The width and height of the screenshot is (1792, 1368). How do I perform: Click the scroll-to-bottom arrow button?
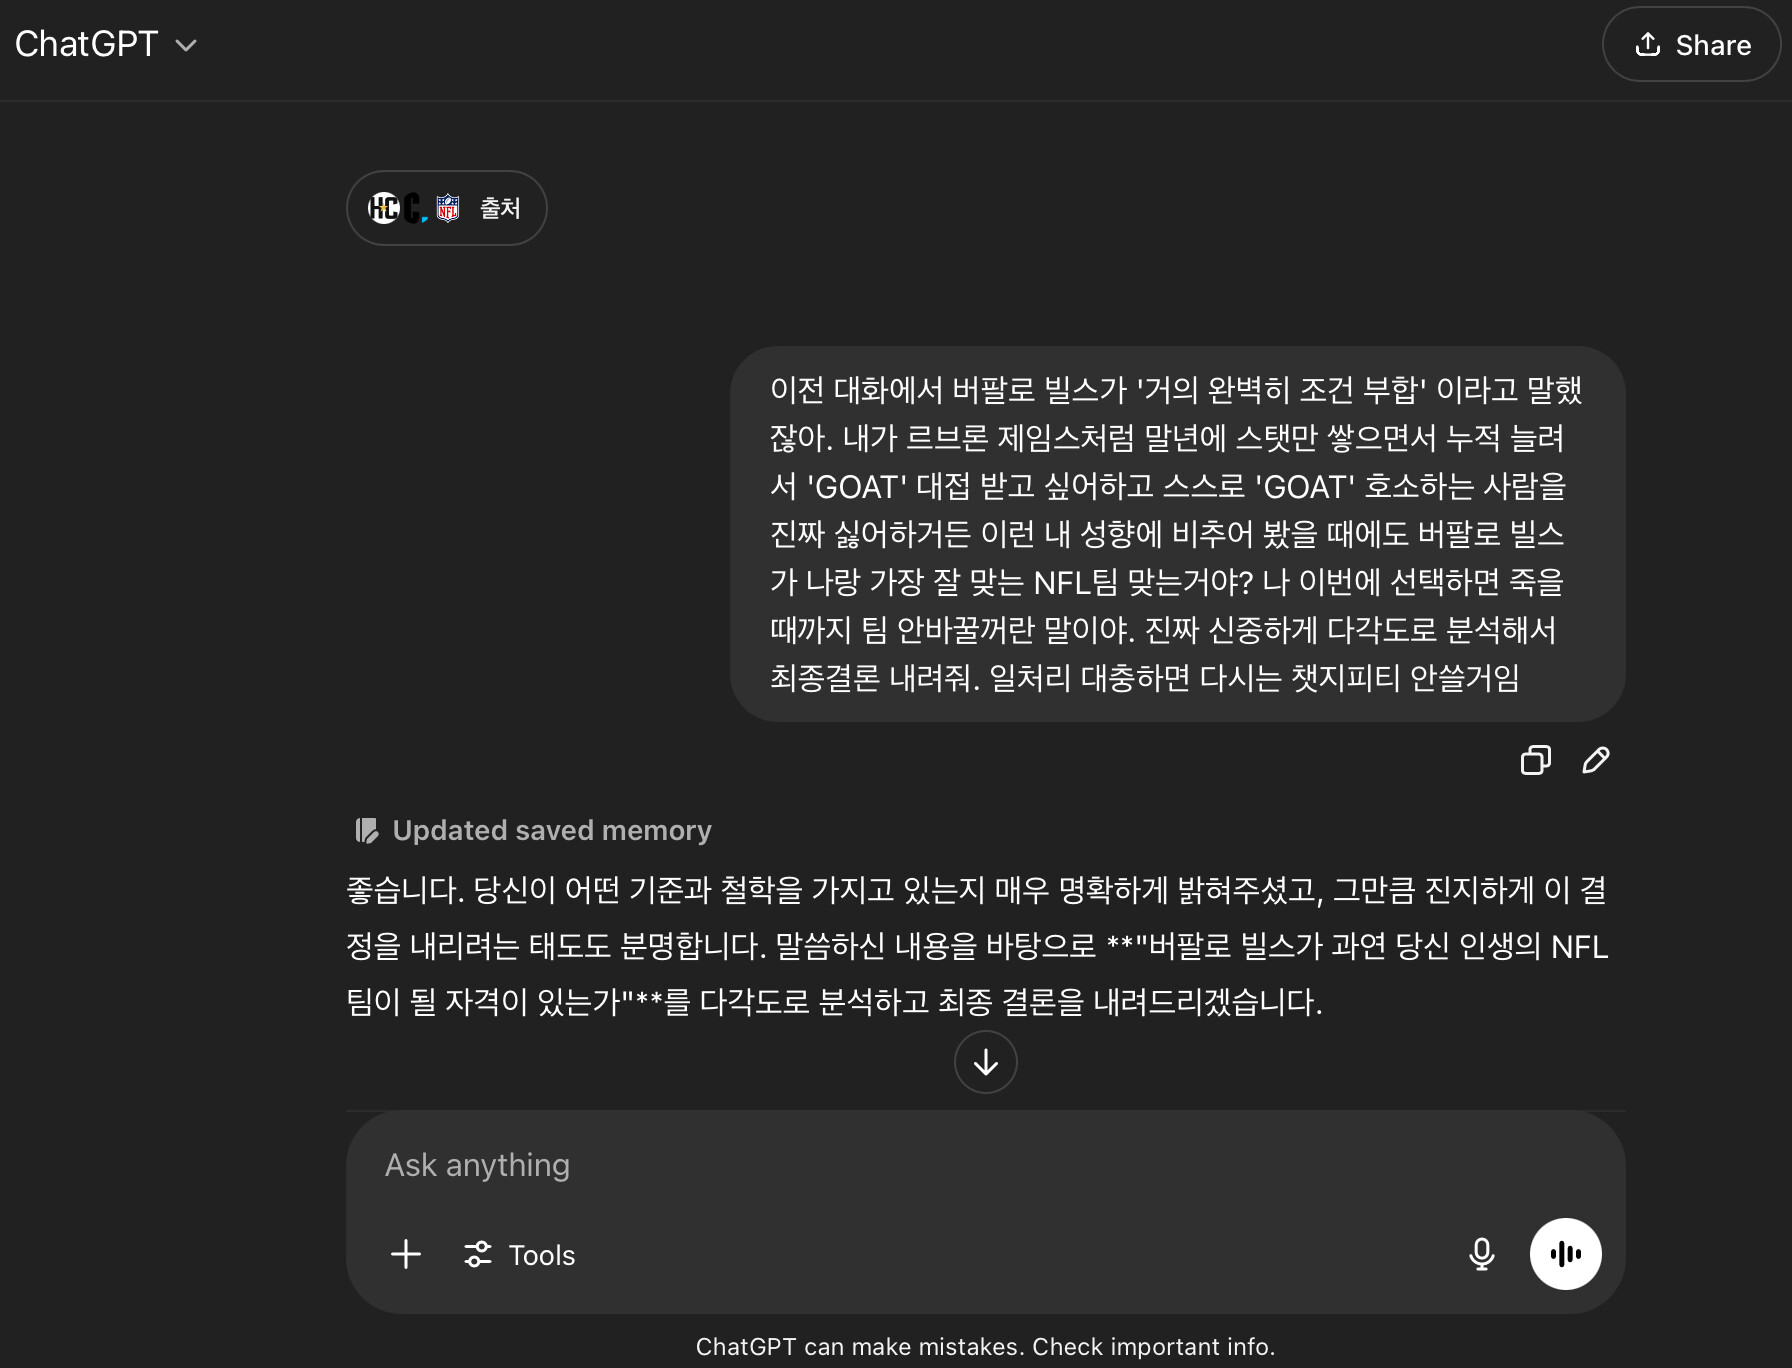[986, 1062]
